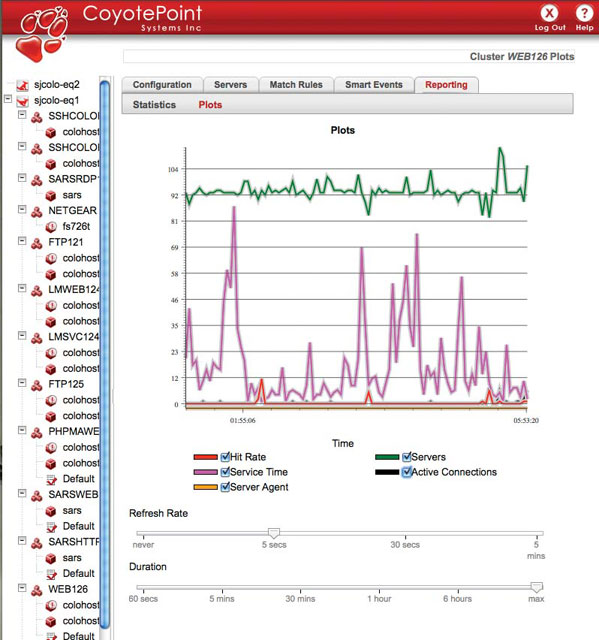Click the CoyotePoint paw logo
The width and height of the screenshot is (599, 640).
(x=42, y=34)
